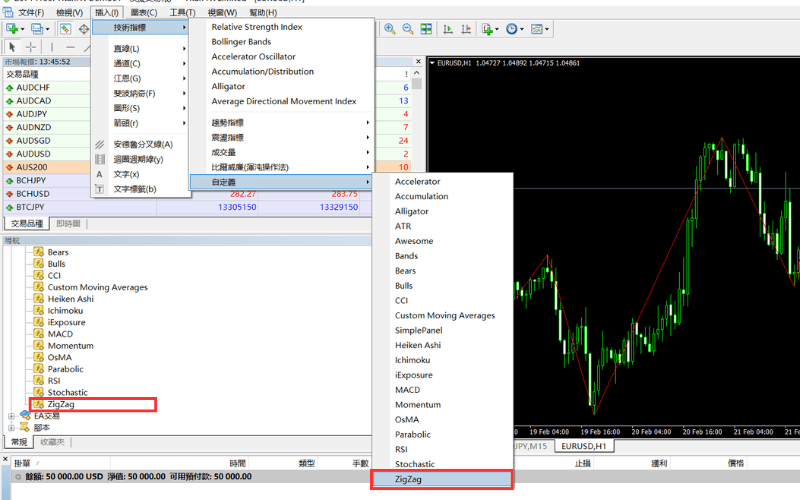
Task: Click MACD in the navigator tree
Action: pos(60,334)
